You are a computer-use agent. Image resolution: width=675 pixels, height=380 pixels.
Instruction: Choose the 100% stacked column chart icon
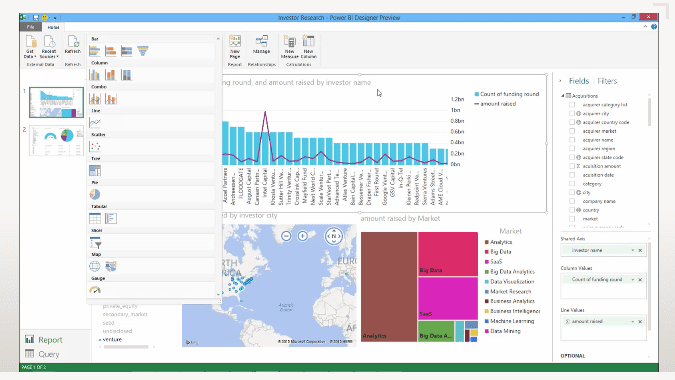click(x=126, y=75)
